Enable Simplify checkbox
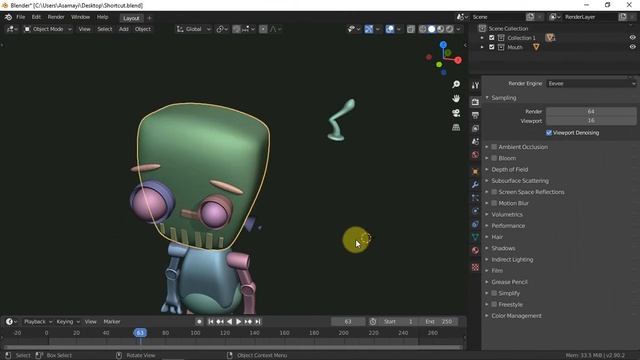This screenshot has width=640, height=360. (x=494, y=293)
